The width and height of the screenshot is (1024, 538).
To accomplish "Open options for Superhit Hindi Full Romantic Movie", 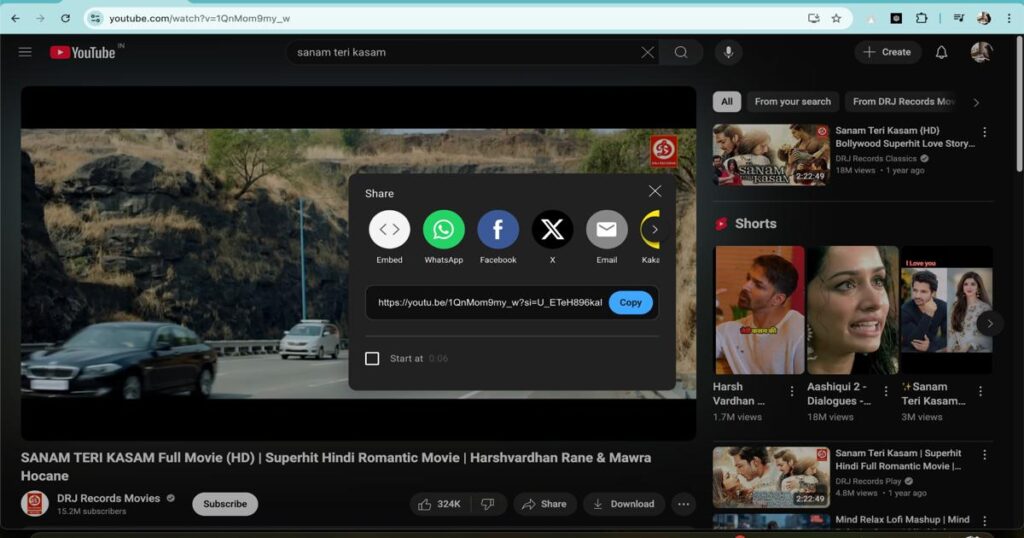I will point(984,454).
